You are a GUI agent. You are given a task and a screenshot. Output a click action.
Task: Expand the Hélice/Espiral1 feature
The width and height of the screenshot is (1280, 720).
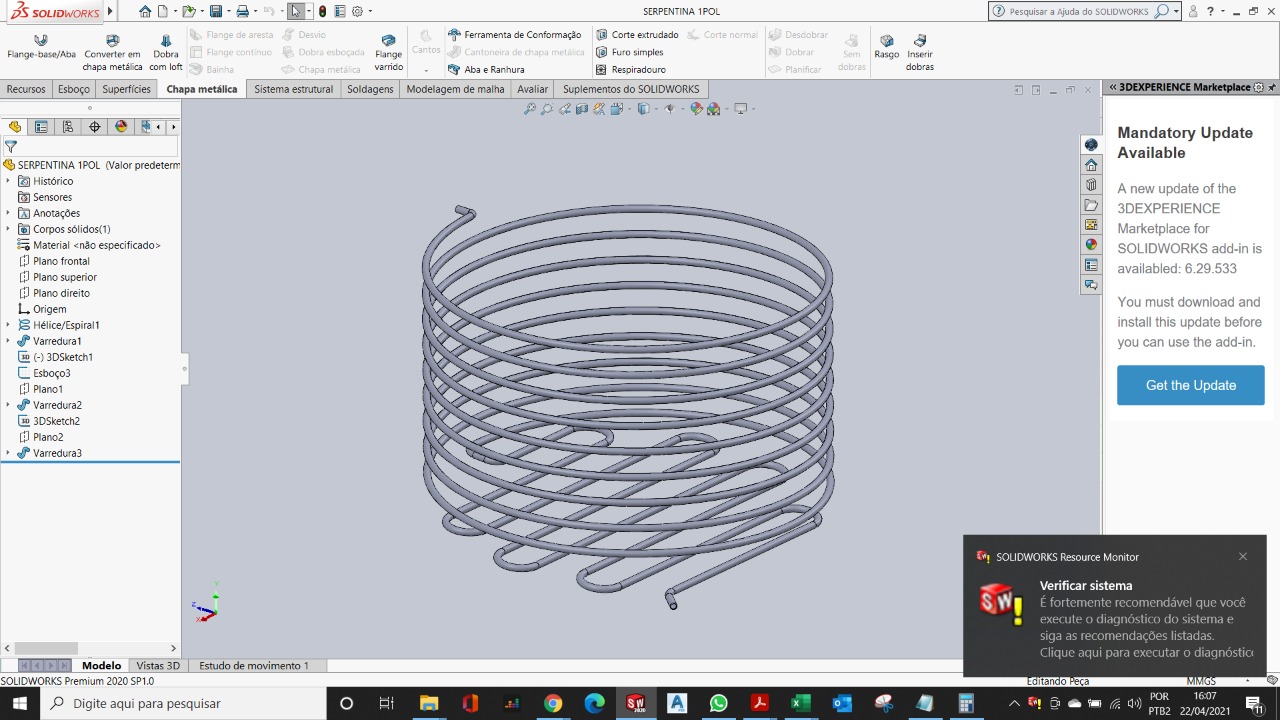pyautogui.click(x=8, y=325)
